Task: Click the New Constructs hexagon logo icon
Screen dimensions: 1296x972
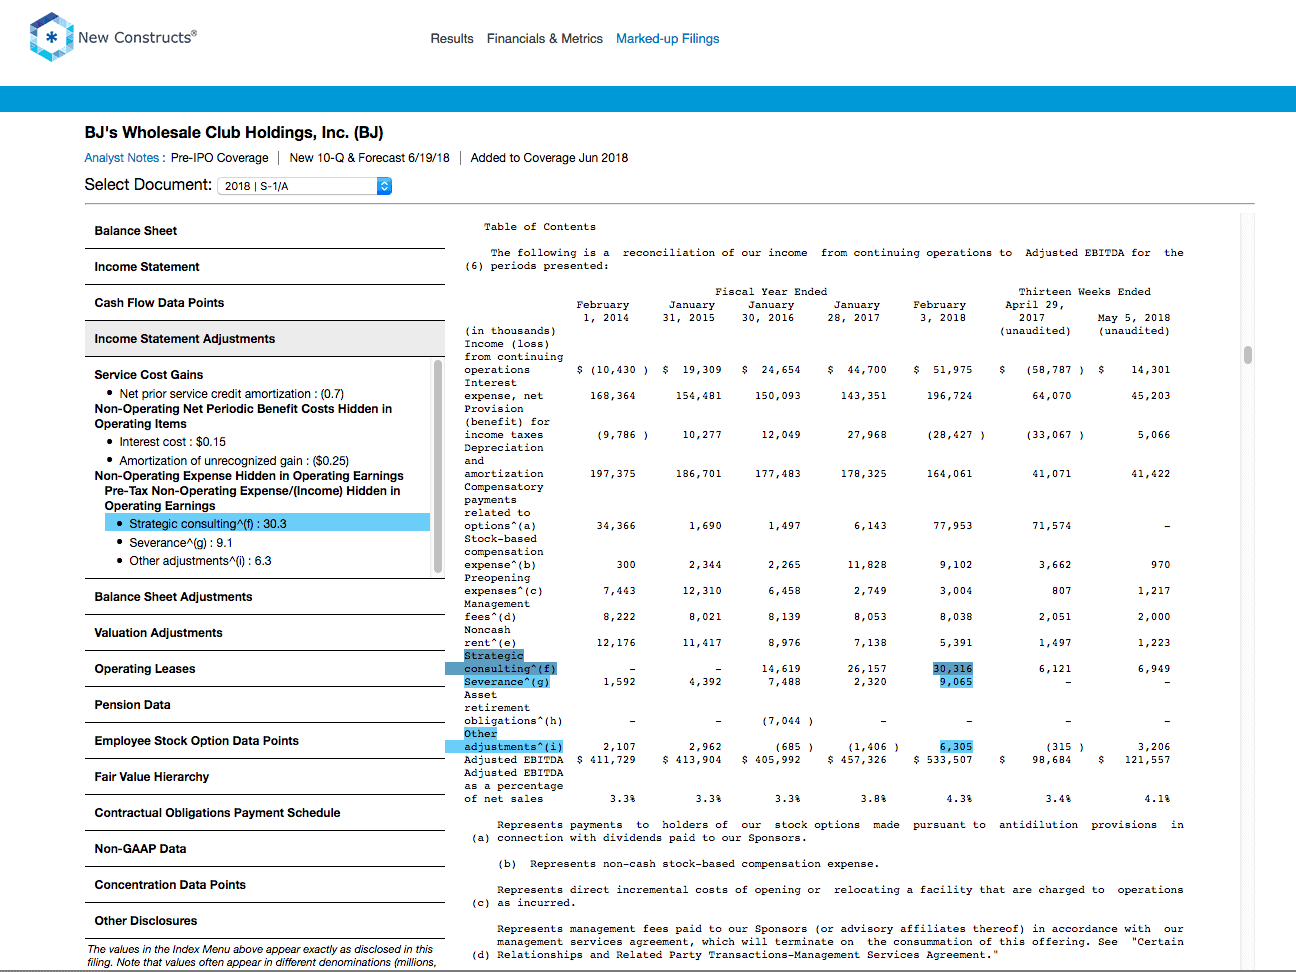Action: 52,37
